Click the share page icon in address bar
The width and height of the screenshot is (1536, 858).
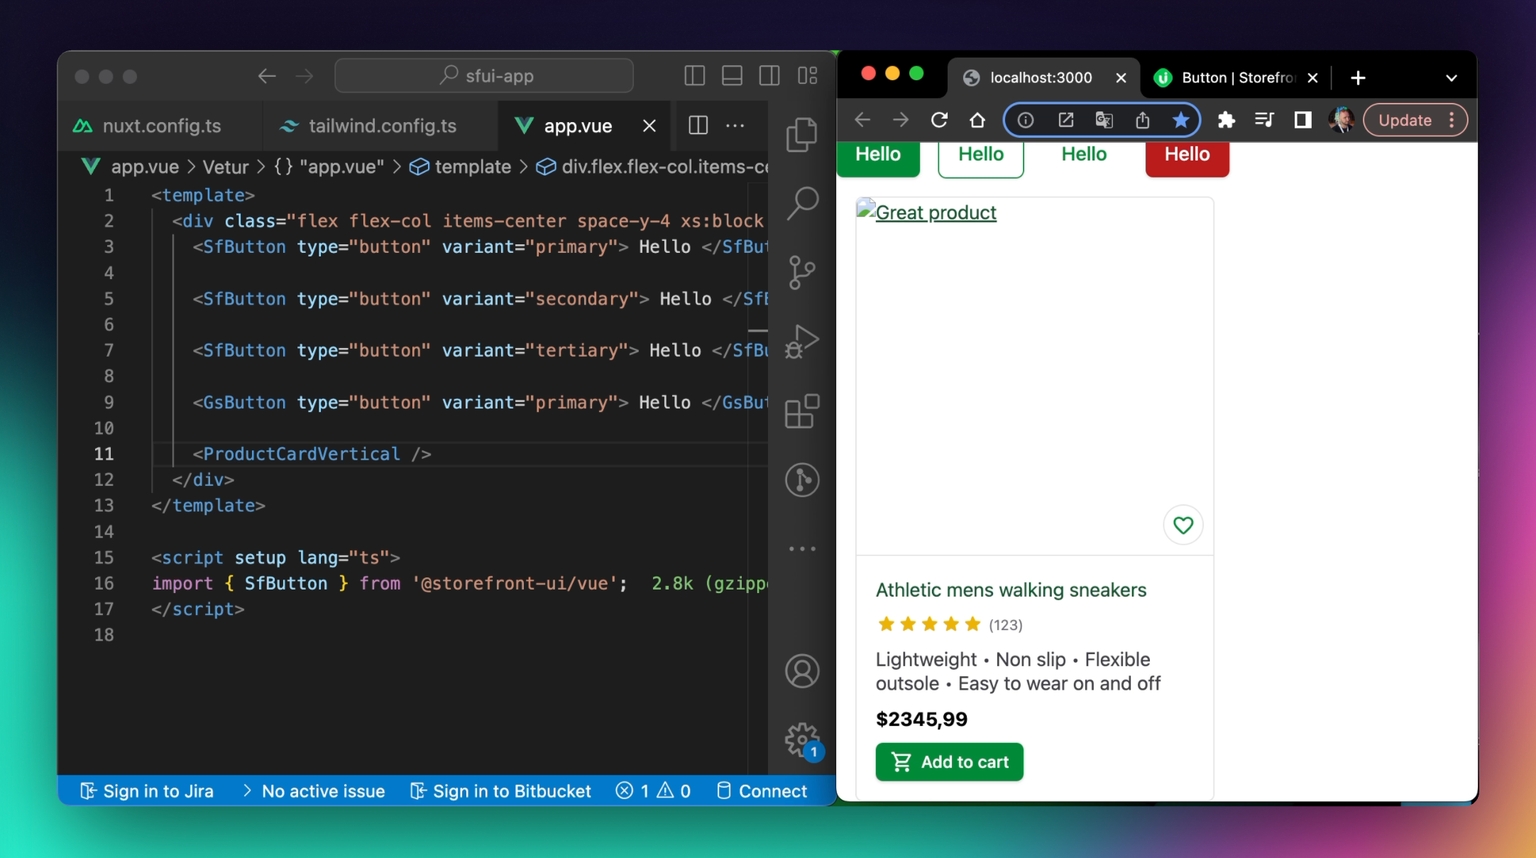tap(1142, 120)
